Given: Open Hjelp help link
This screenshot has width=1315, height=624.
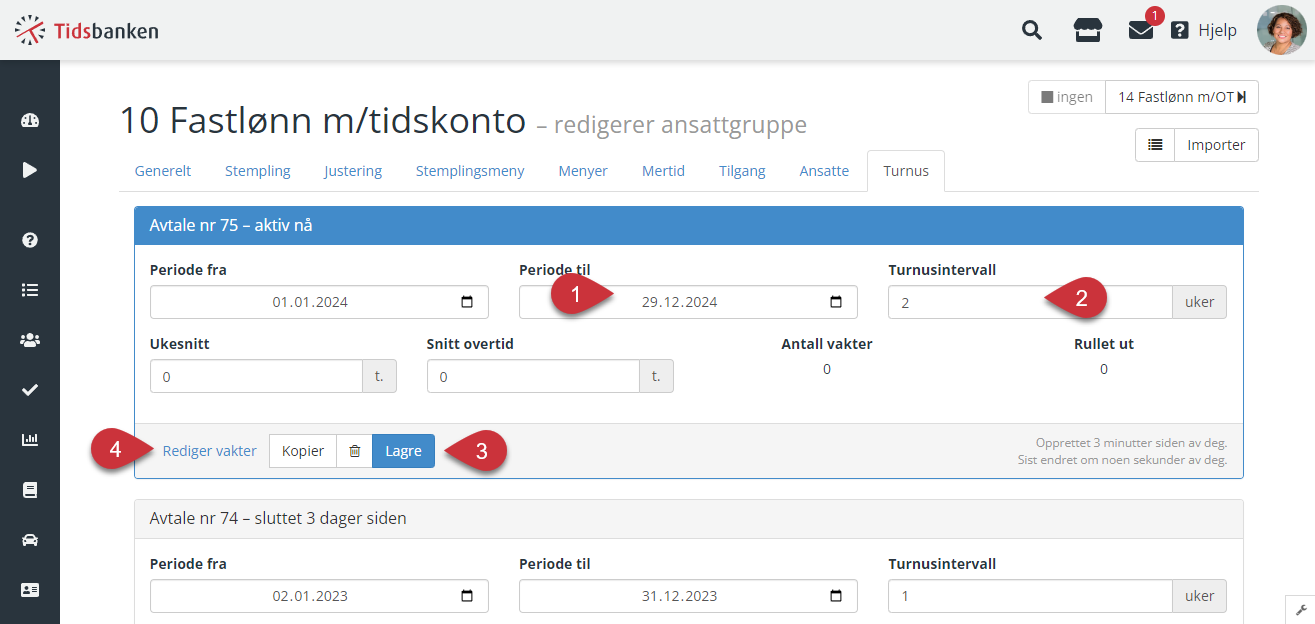Looking at the screenshot, I should click(x=1204, y=30).
